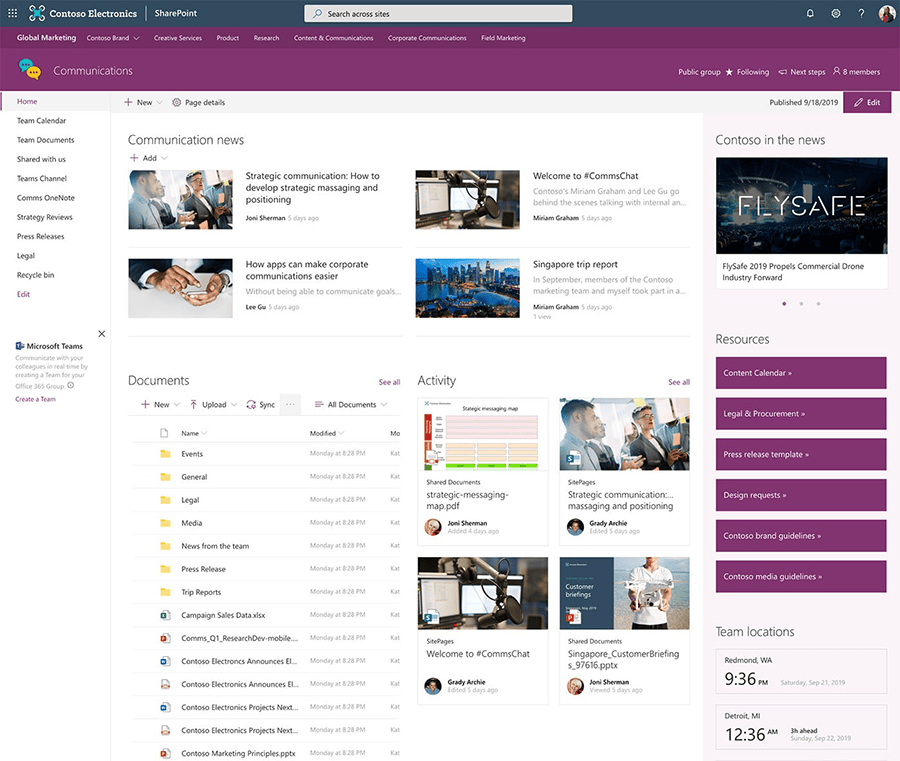Open the Design requests resource tile
Image resolution: width=900 pixels, height=761 pixels.
(801, 495)
